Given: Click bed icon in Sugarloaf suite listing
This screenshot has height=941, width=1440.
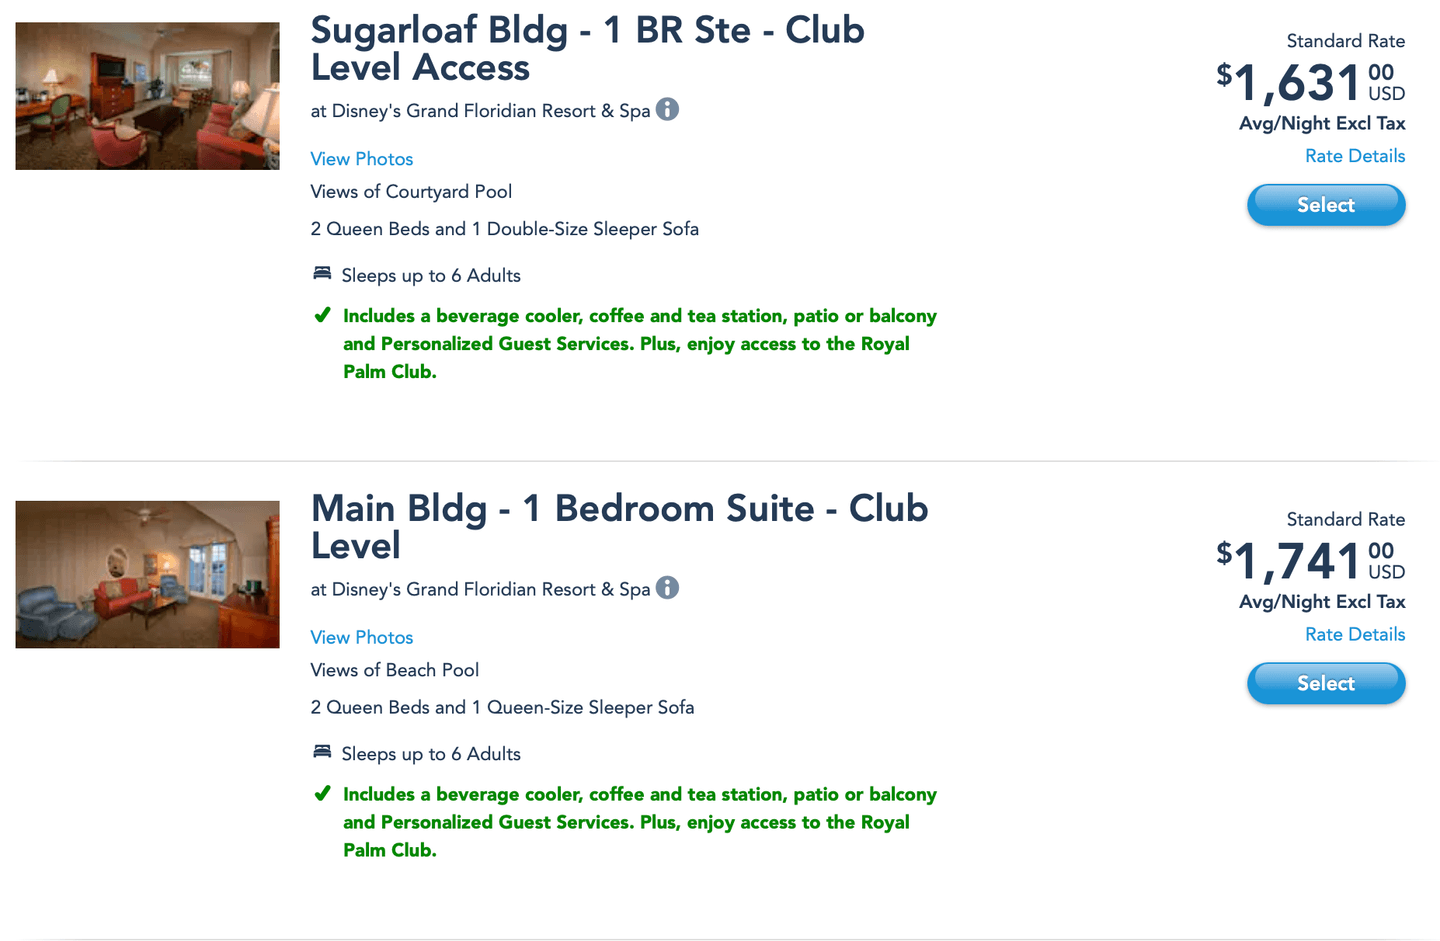Looking at the screenshot, I should pos(322,274).
